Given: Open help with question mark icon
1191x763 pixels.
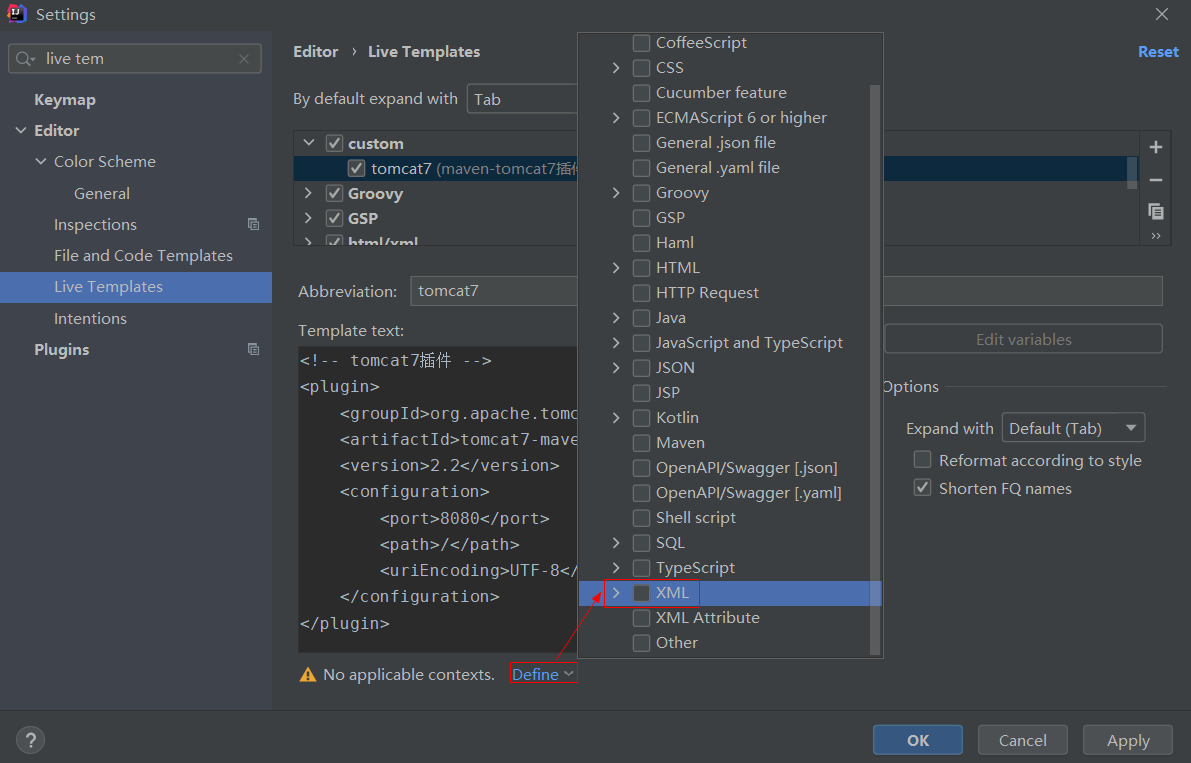Looking at the screenshot, I should tap(30, 740).
